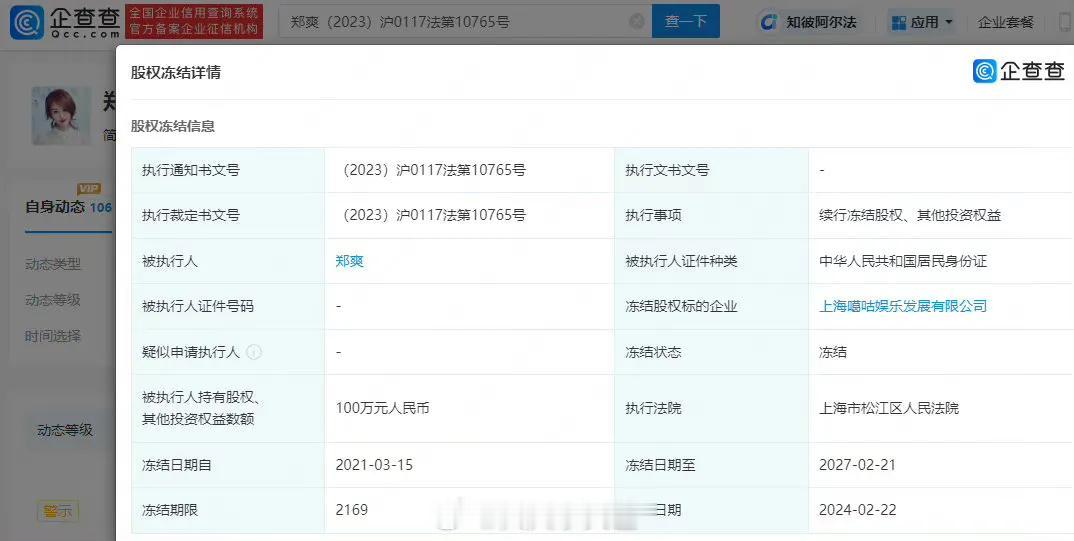
Task: Click the 2024-02-22 date value
Action: (858, 510)
